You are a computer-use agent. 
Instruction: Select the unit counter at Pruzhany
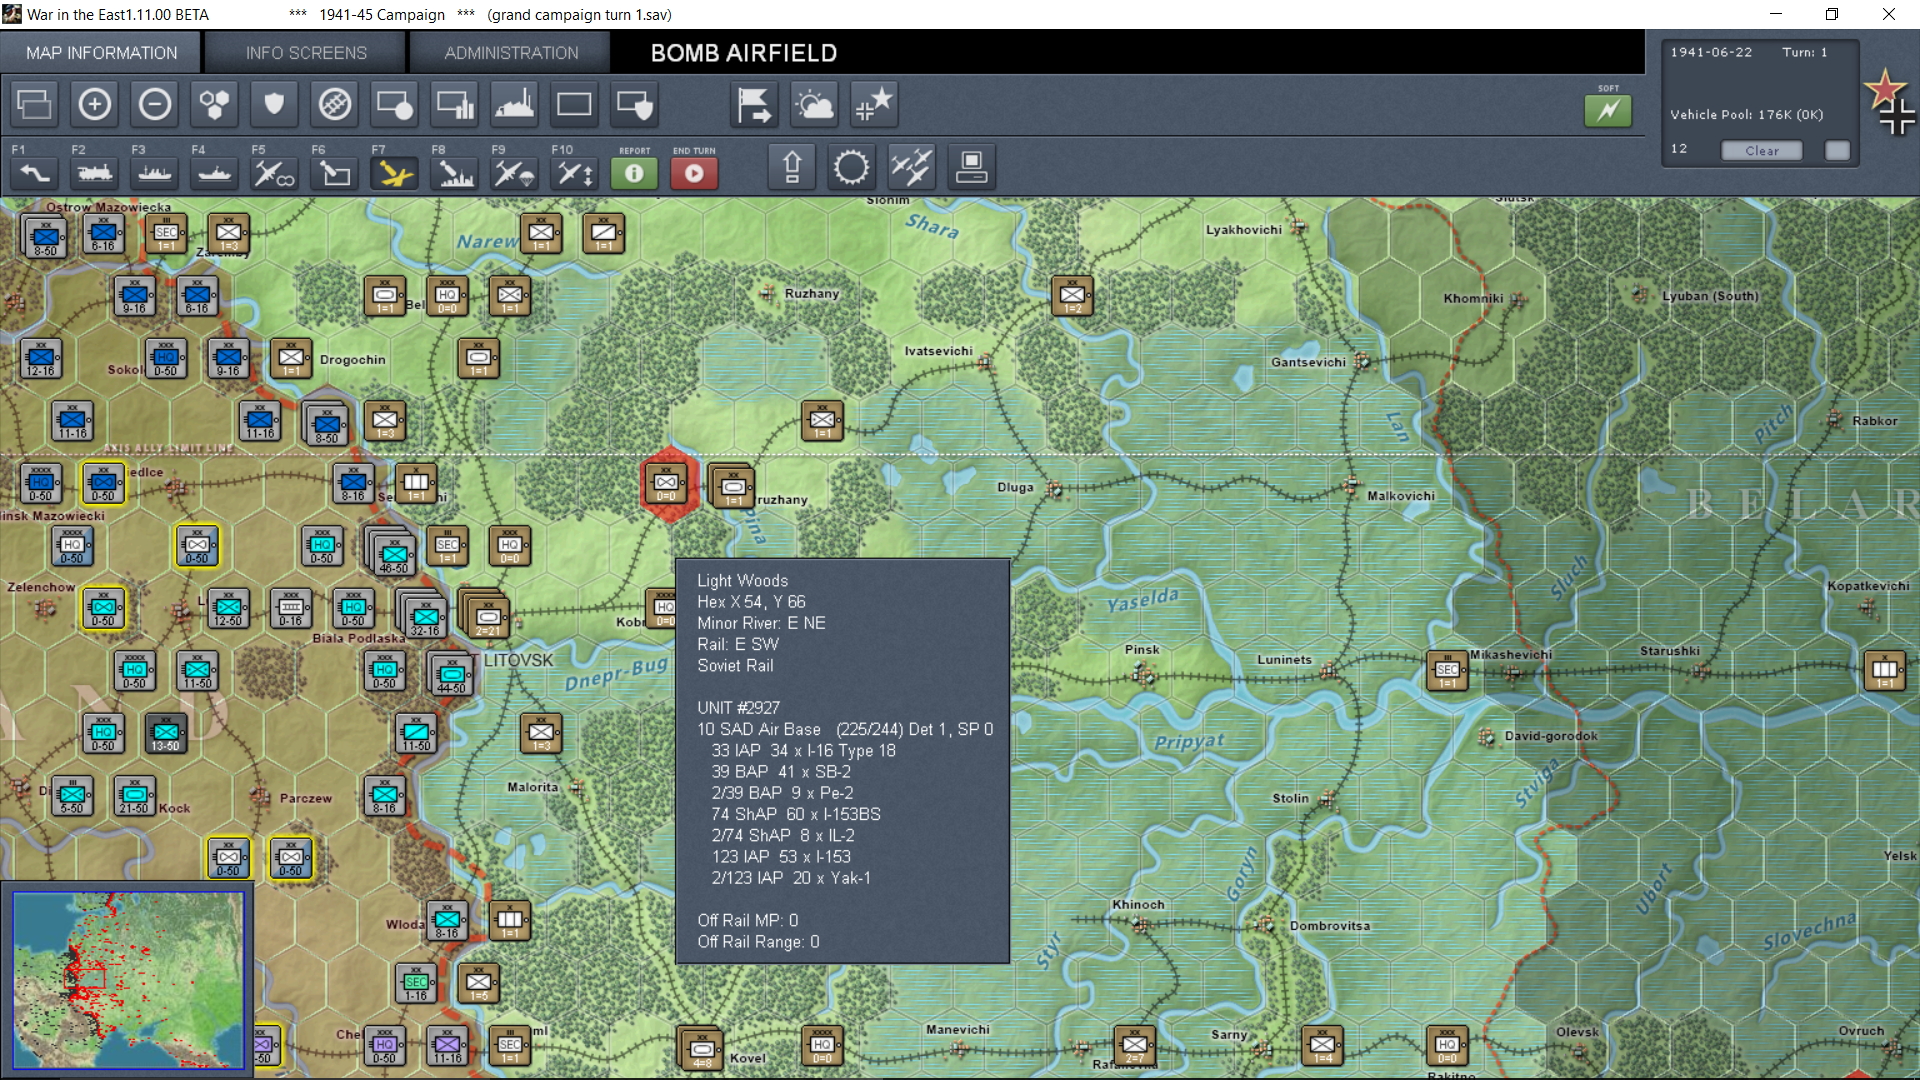(x=732, y=485)
